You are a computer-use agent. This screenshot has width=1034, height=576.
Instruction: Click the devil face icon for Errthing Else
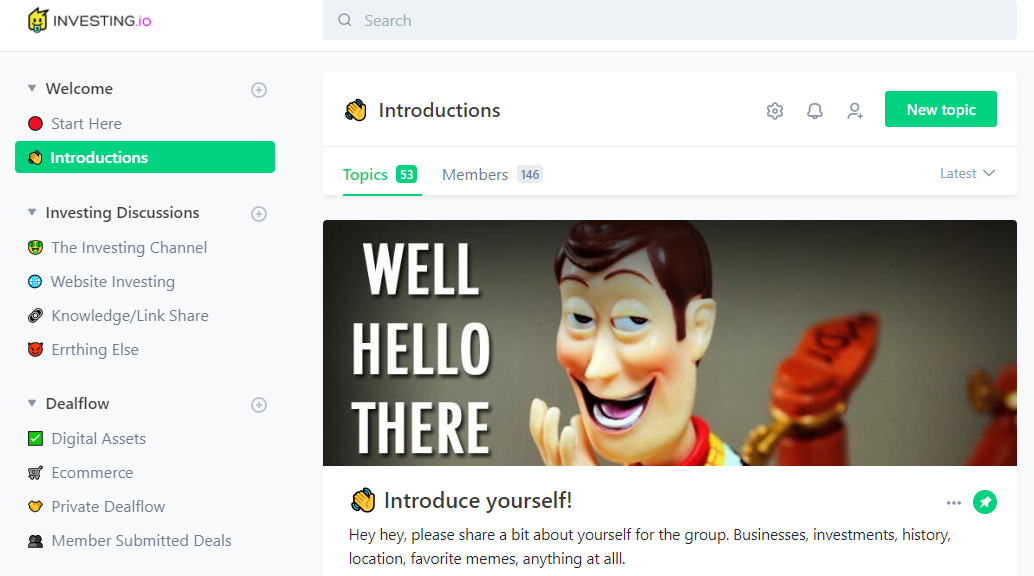coord(36,350)
